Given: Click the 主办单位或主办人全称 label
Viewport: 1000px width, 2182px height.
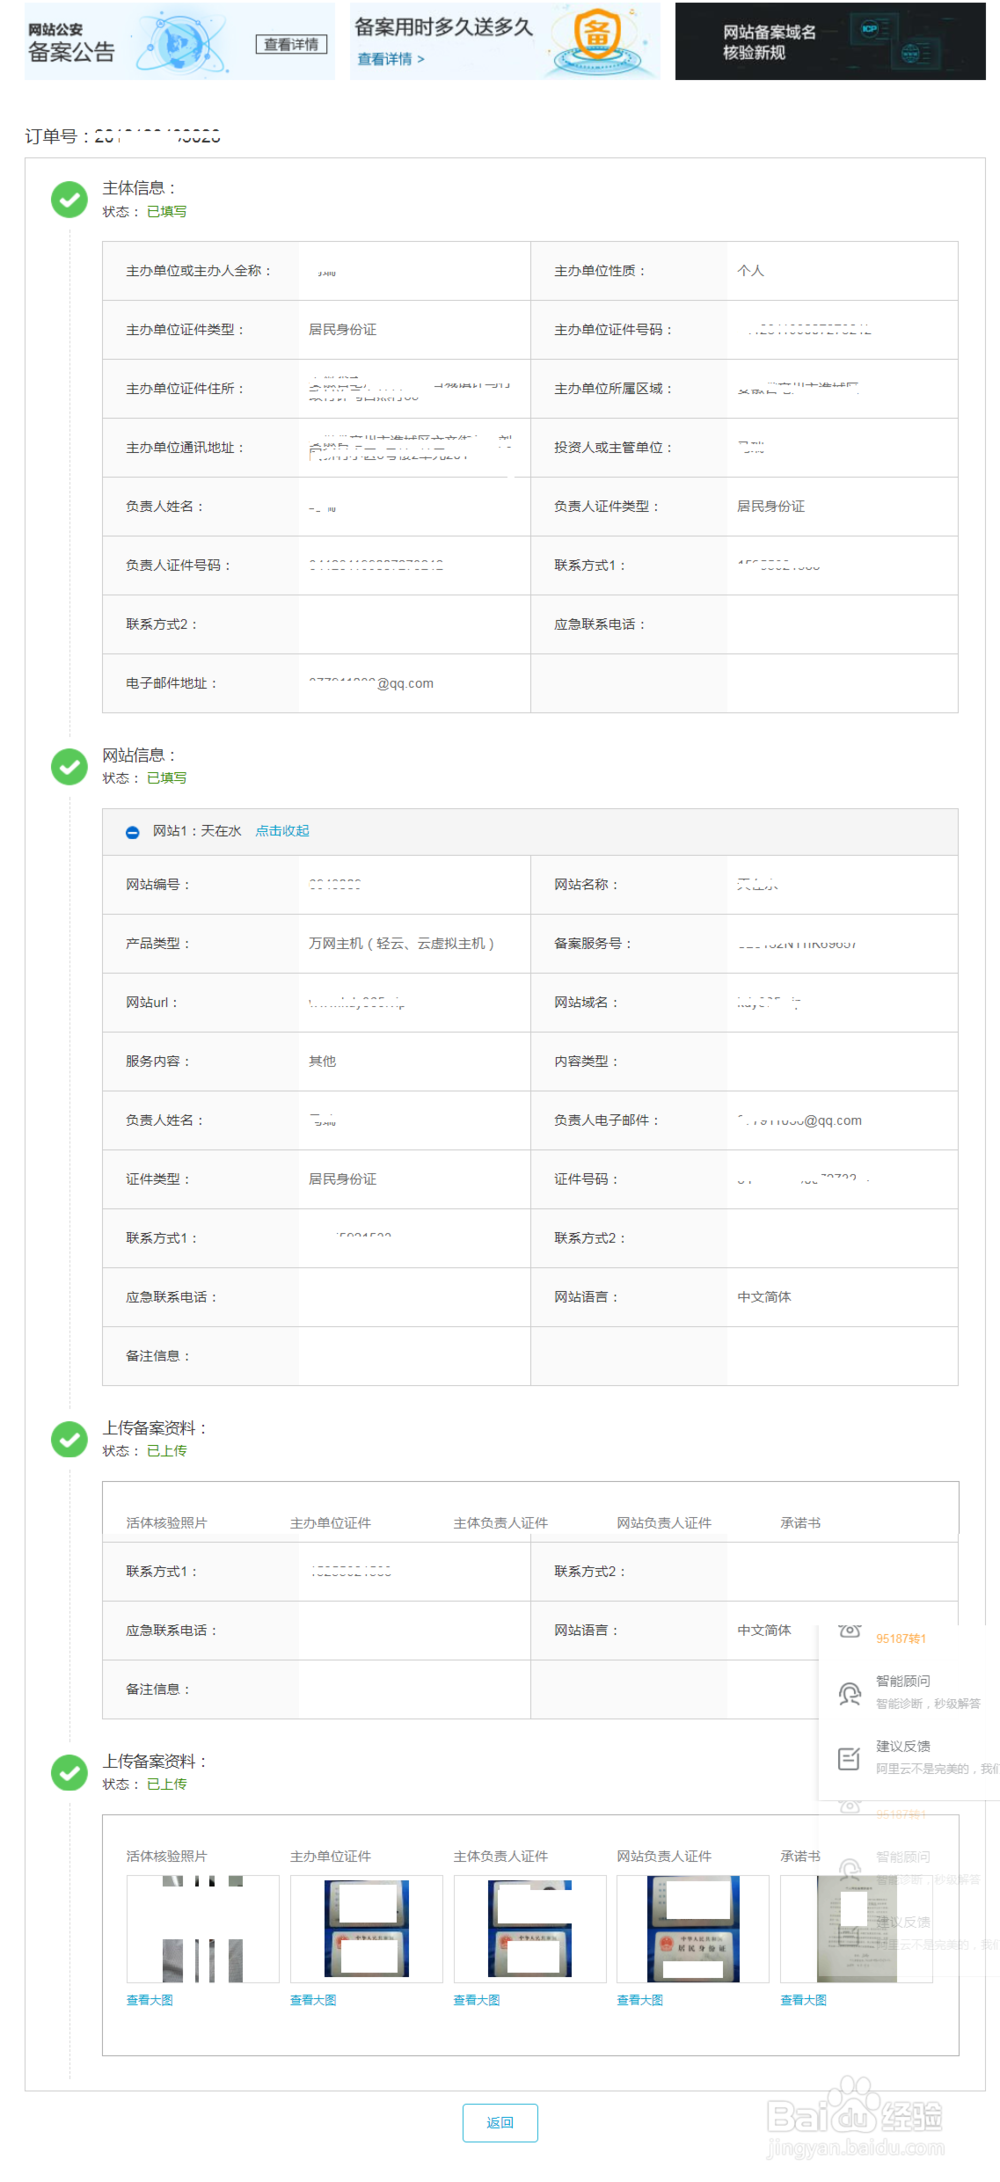Looking at the screenshot, I should point(198,271).
